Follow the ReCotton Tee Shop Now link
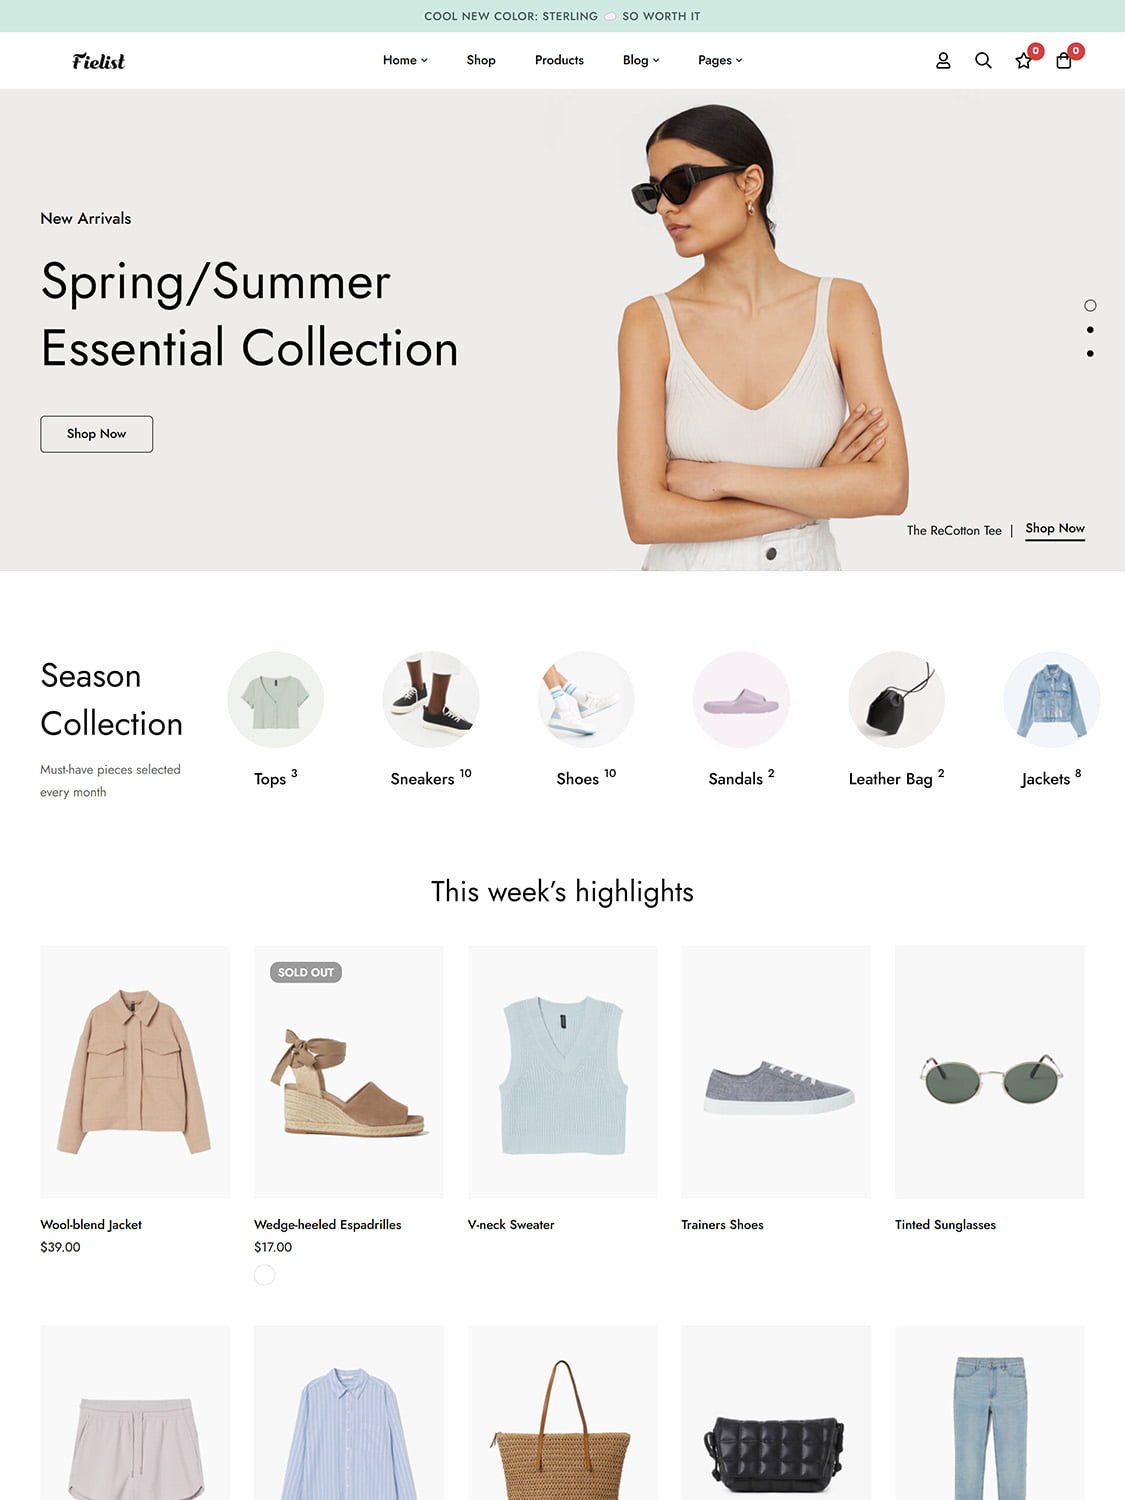The width and height of the screenshot is (1125, 1500). [x=1055, y=529]
